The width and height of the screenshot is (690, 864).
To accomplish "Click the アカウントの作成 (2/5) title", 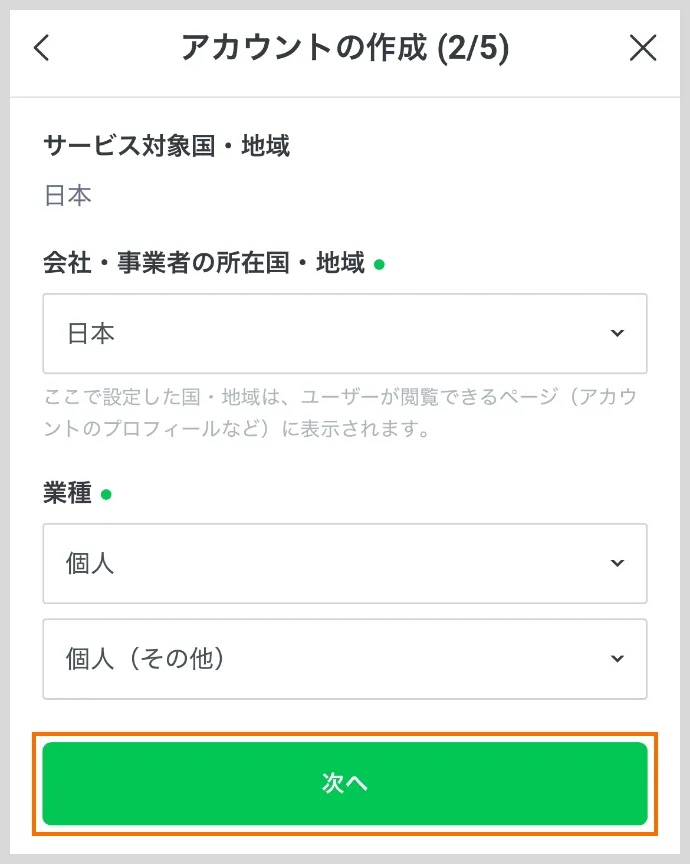I will (345, 47).
